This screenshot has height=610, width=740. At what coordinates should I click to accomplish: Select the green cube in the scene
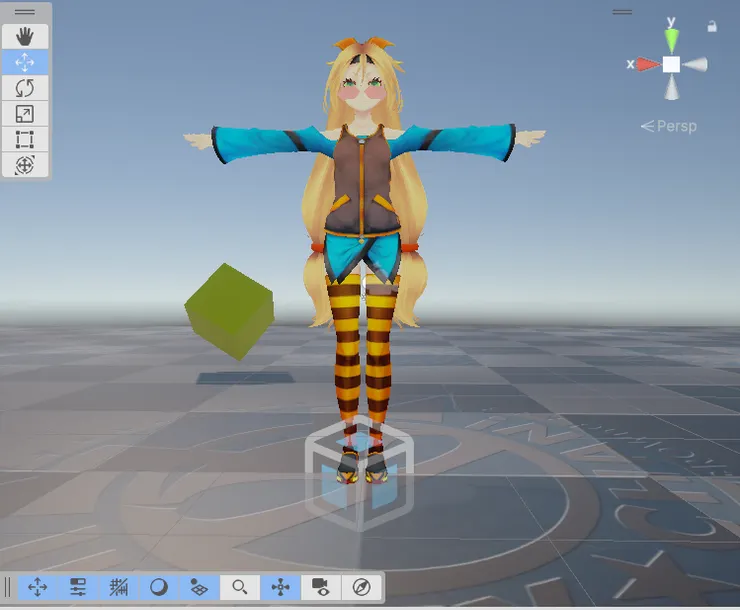tap(230, 311)
